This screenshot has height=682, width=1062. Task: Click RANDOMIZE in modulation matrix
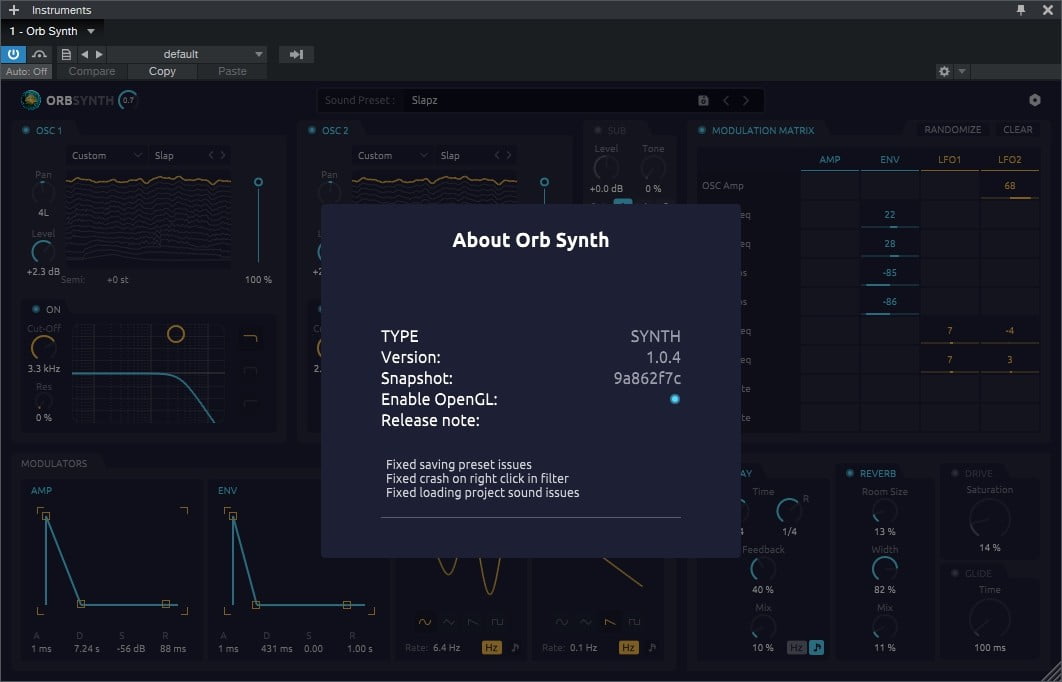click(x=952, y=129)
